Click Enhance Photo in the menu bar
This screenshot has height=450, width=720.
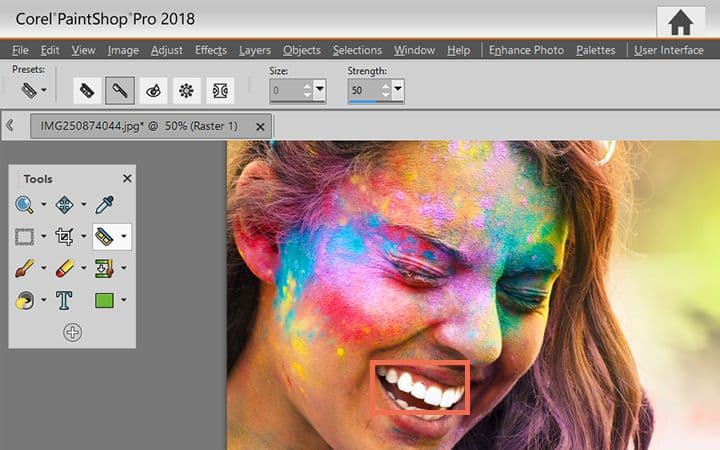(526, 50)
